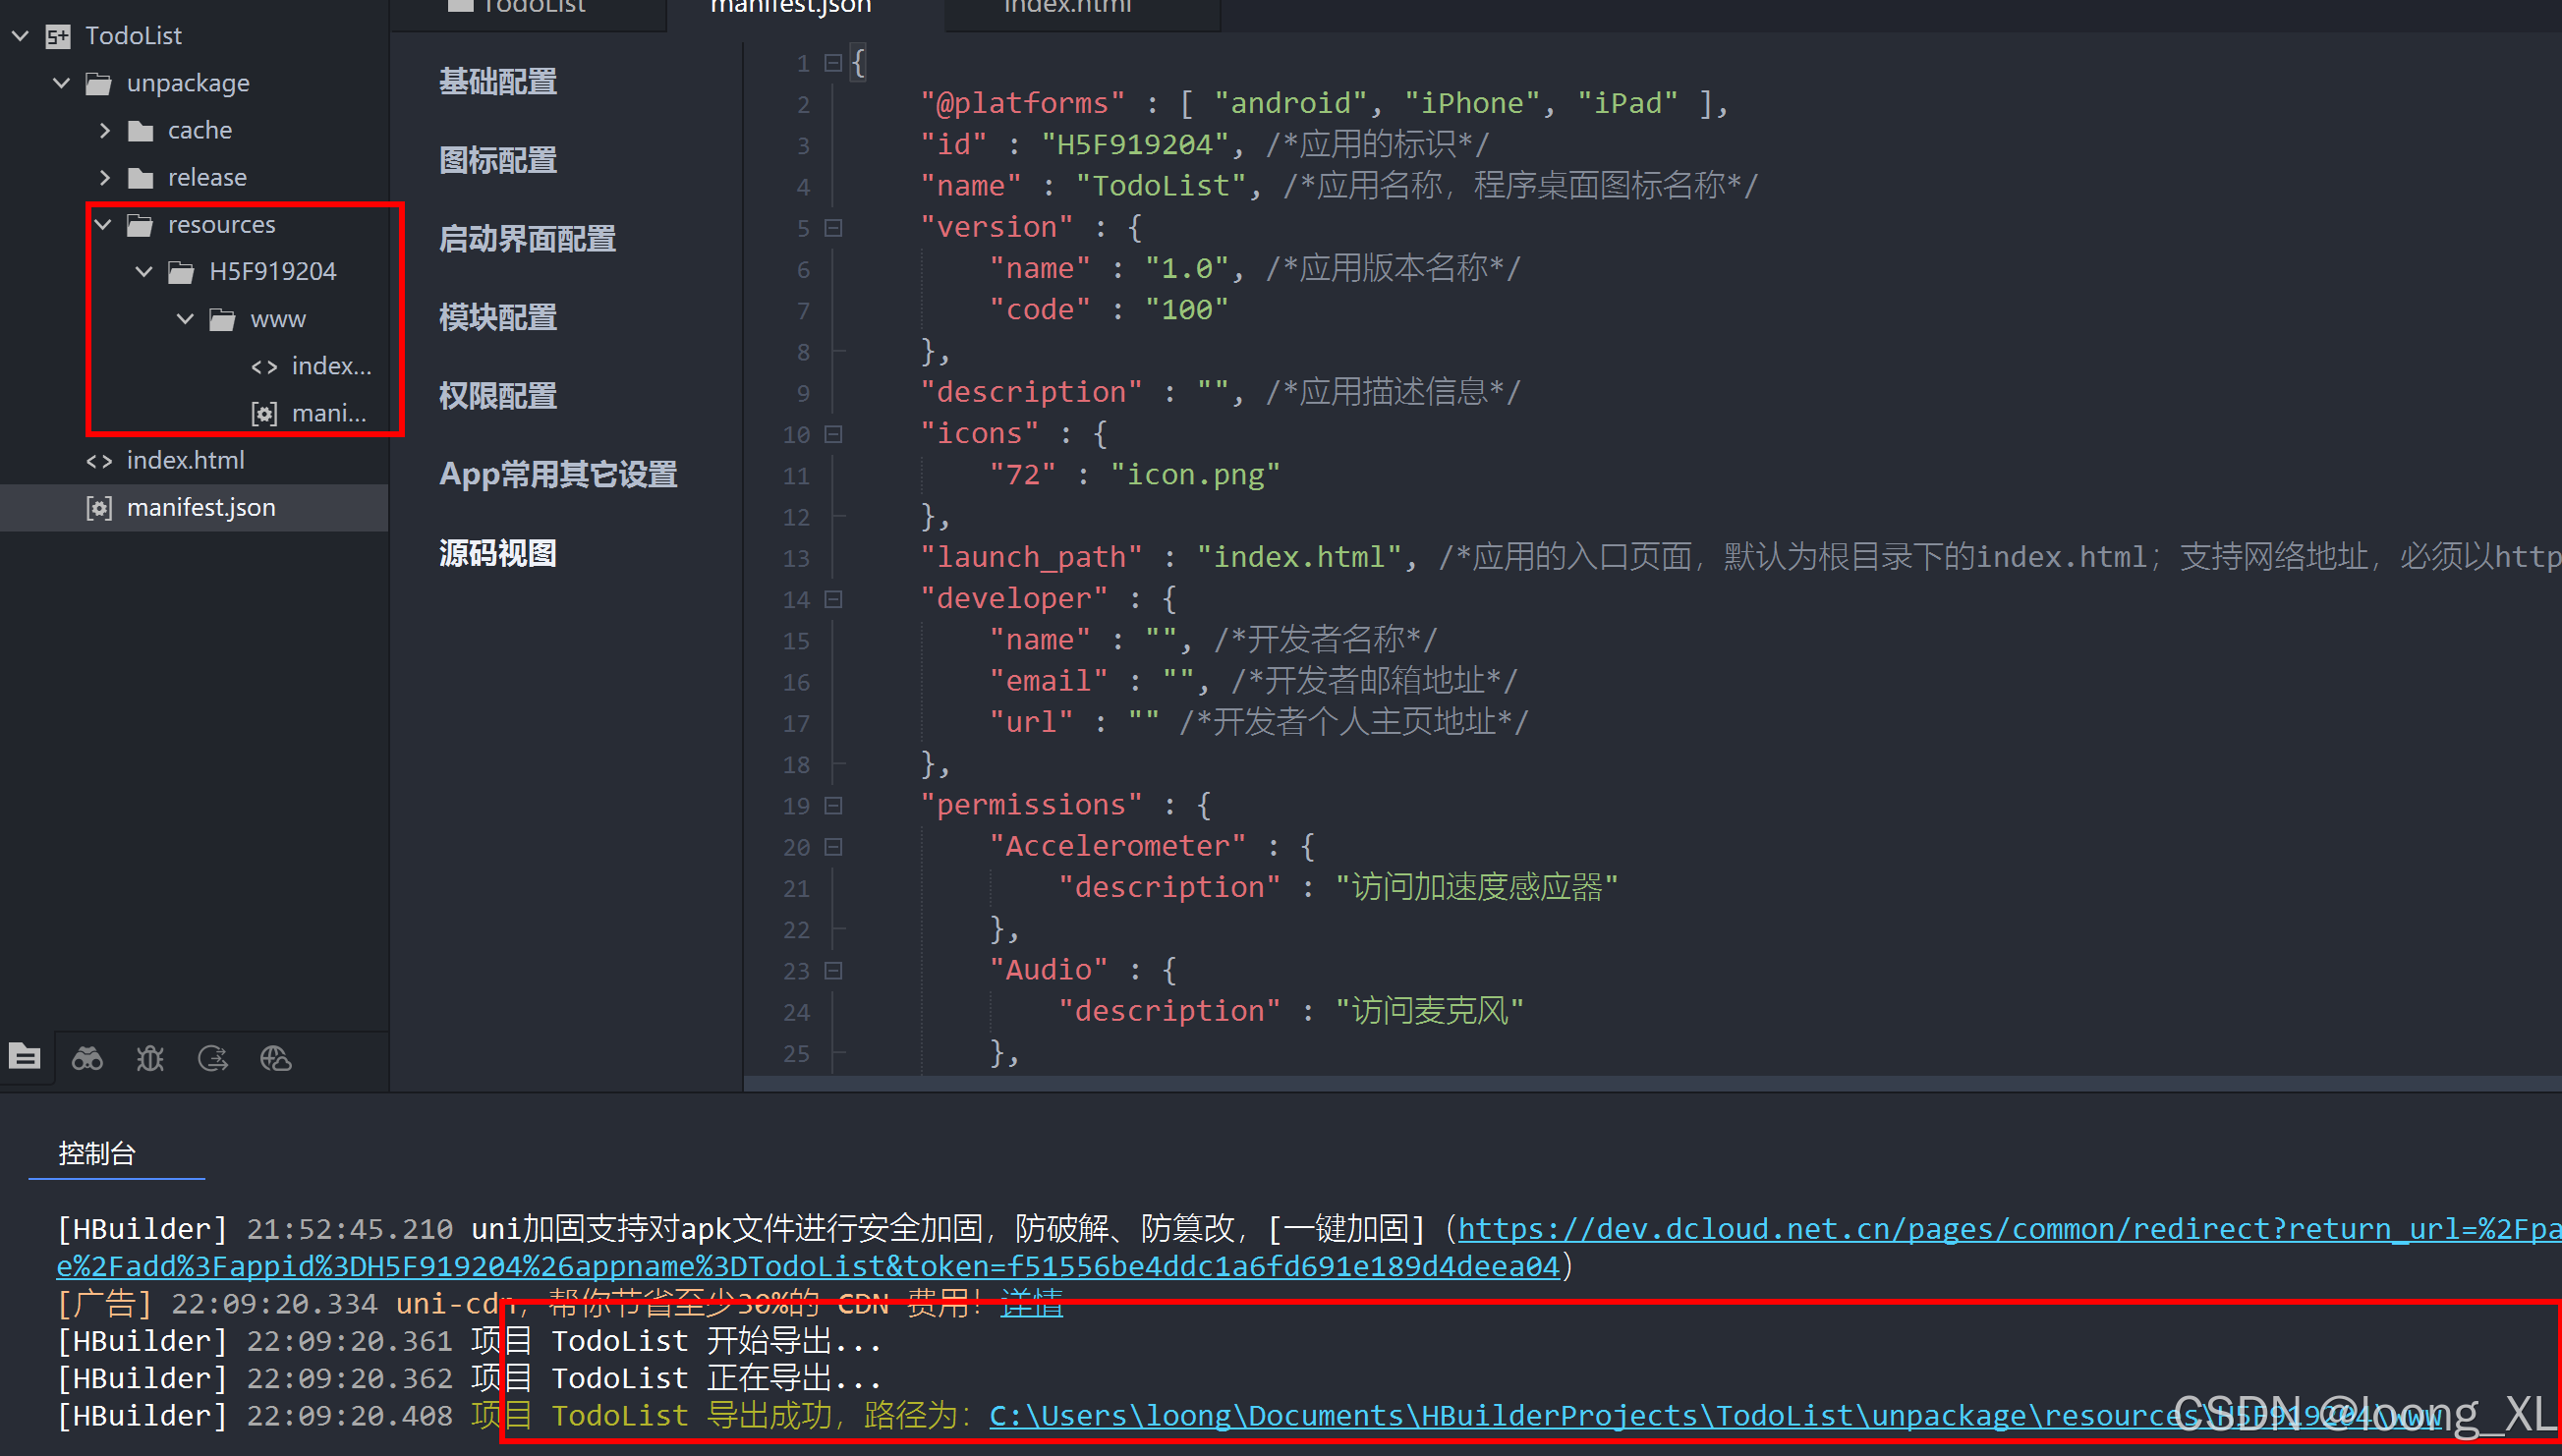Click the 正在导出 console log line
The image size is (2562, 1456).
(x=470, y=1379)
